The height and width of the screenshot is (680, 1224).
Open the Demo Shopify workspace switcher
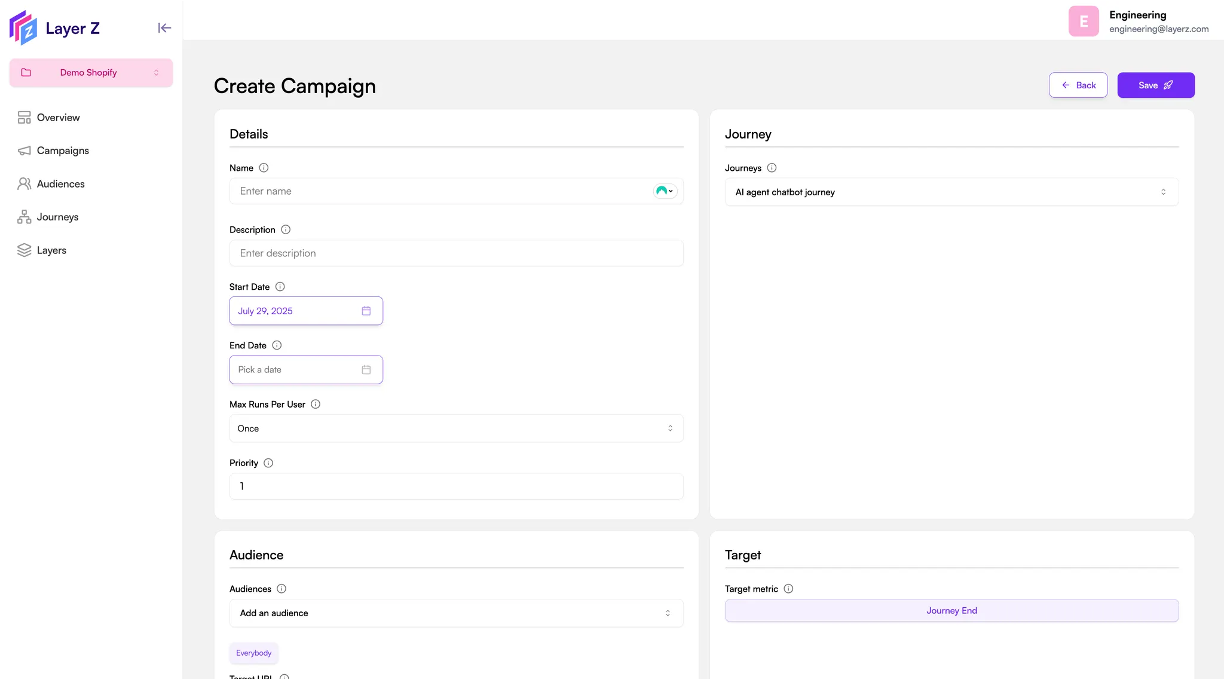[90, 72]
